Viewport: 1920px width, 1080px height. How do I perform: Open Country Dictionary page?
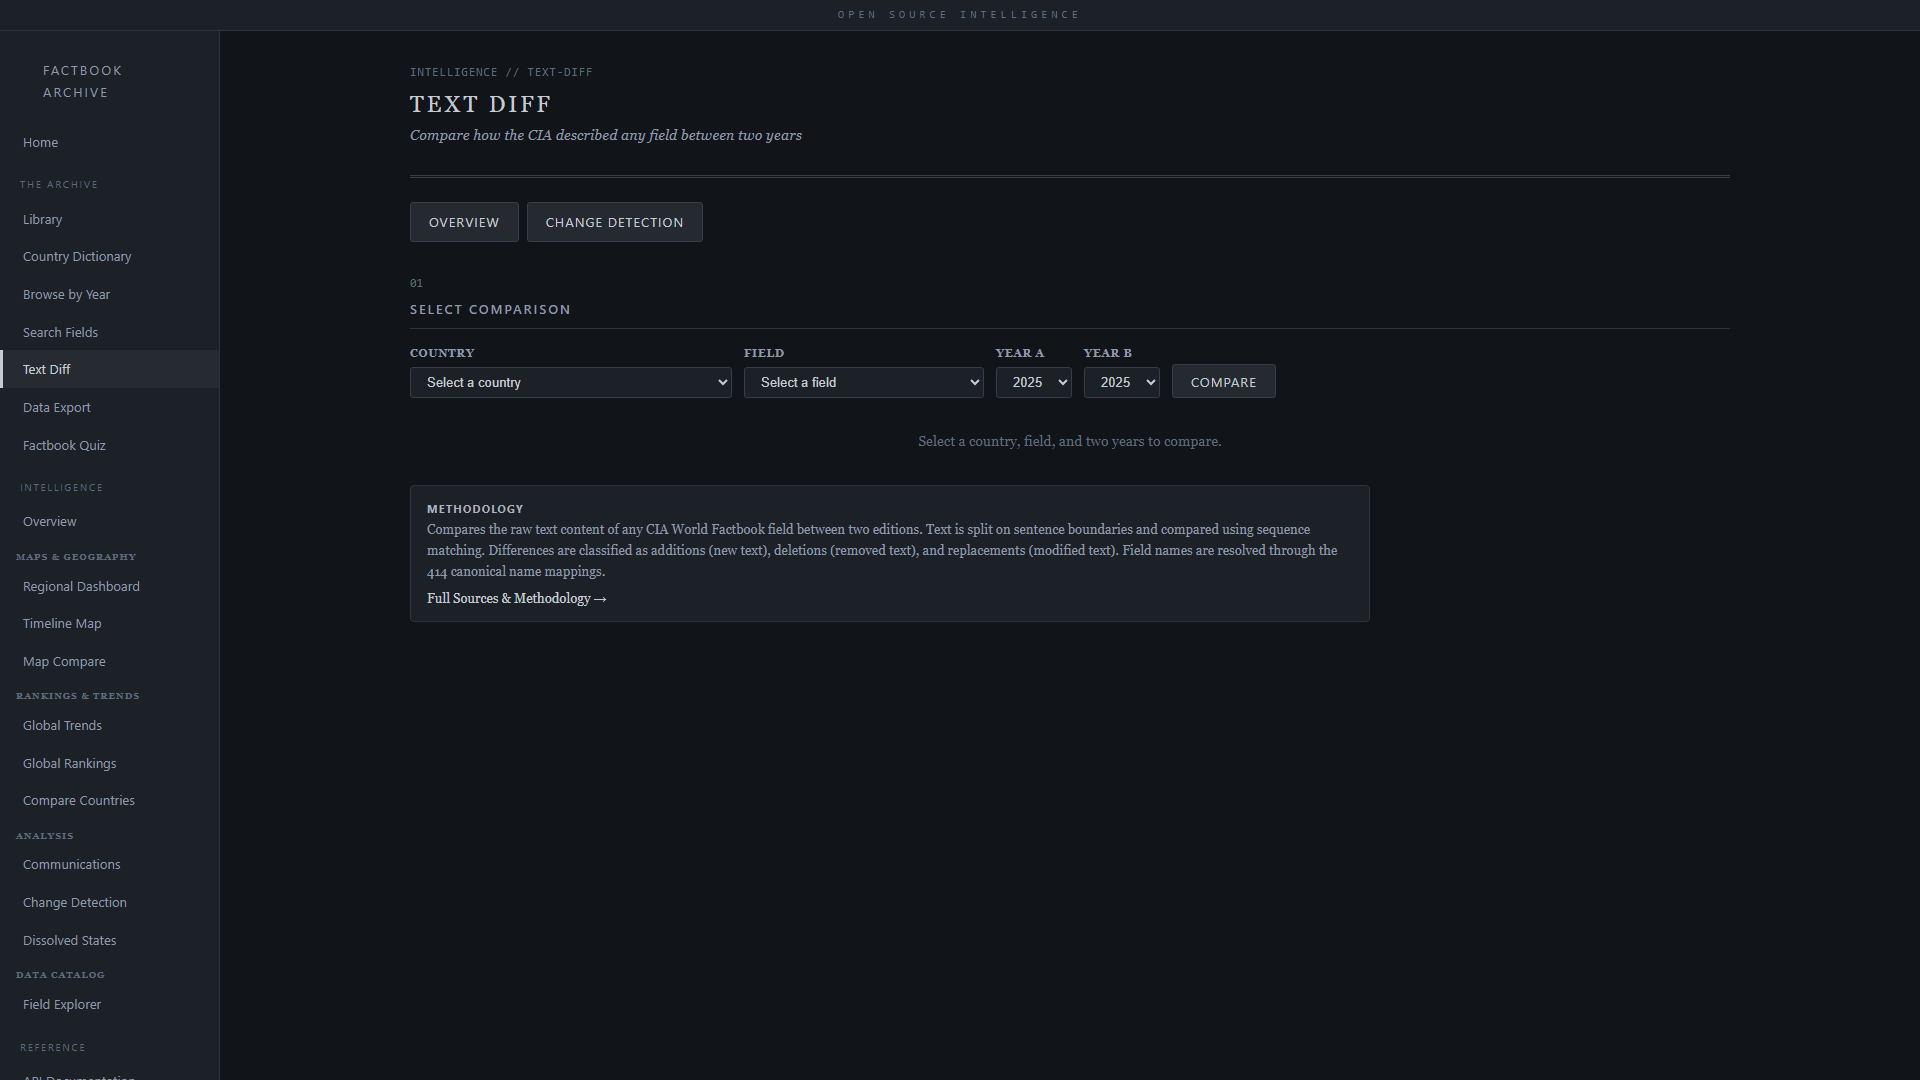point(77,257)
